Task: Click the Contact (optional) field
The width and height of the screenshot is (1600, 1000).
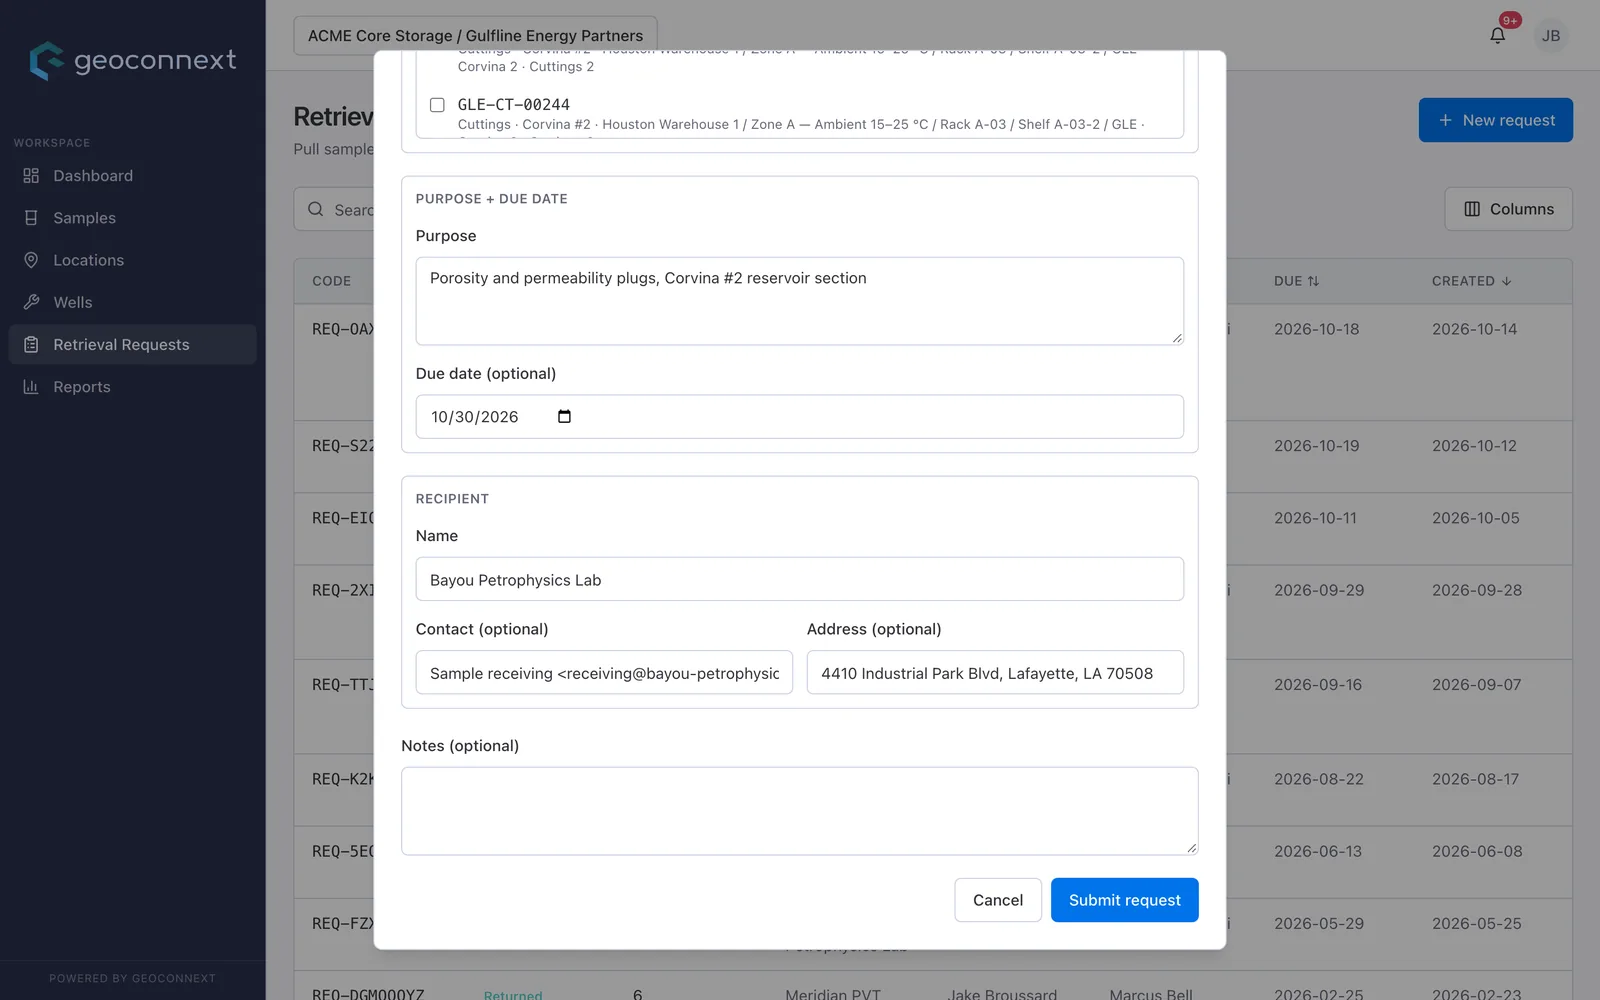Action: [604, 673]
